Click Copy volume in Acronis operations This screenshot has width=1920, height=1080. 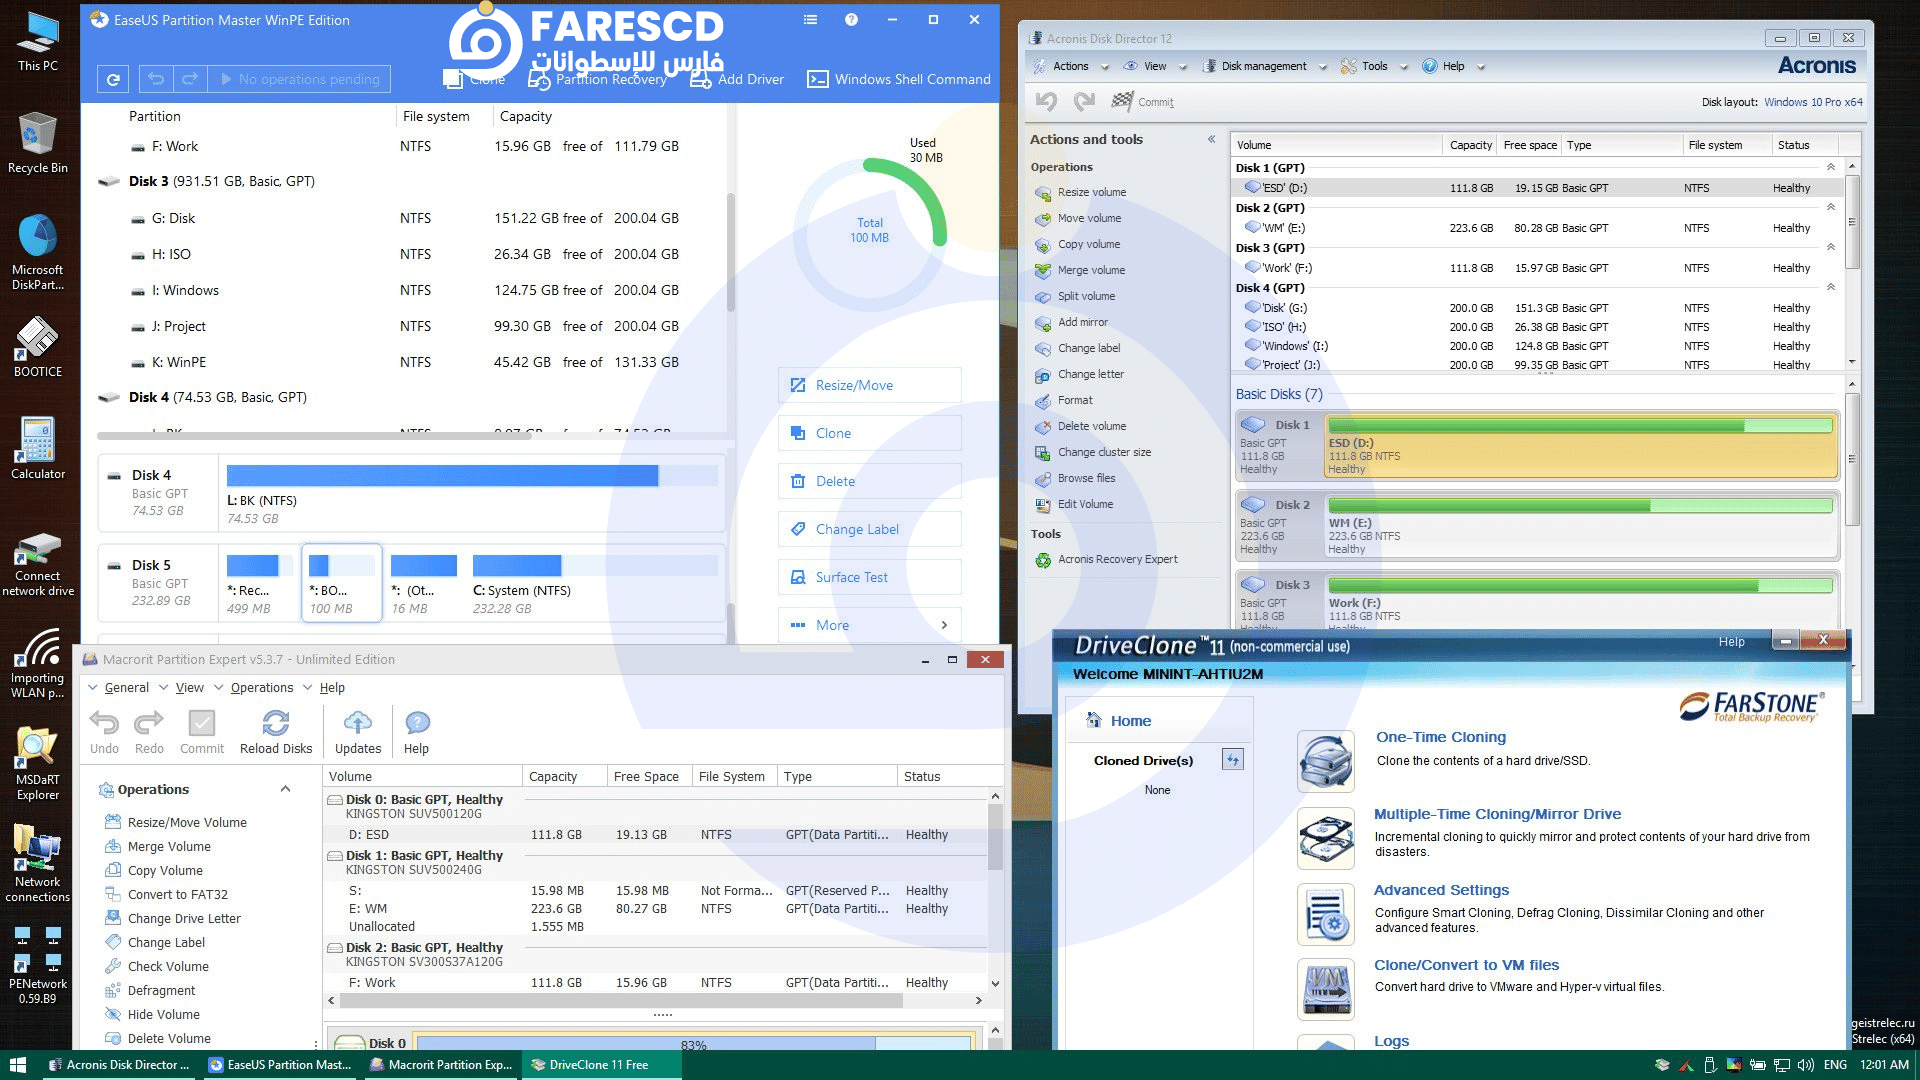(x=1089, y=244)
